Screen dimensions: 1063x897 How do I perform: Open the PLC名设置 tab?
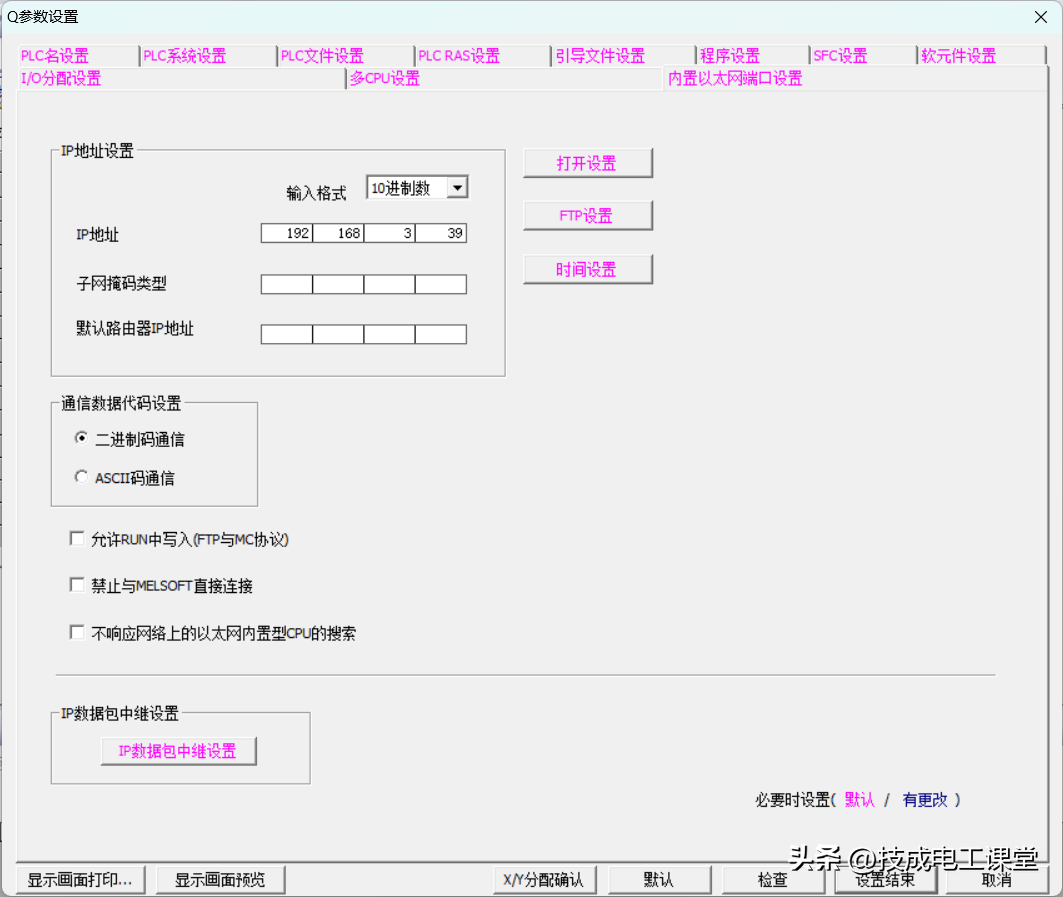click(55, 56)
